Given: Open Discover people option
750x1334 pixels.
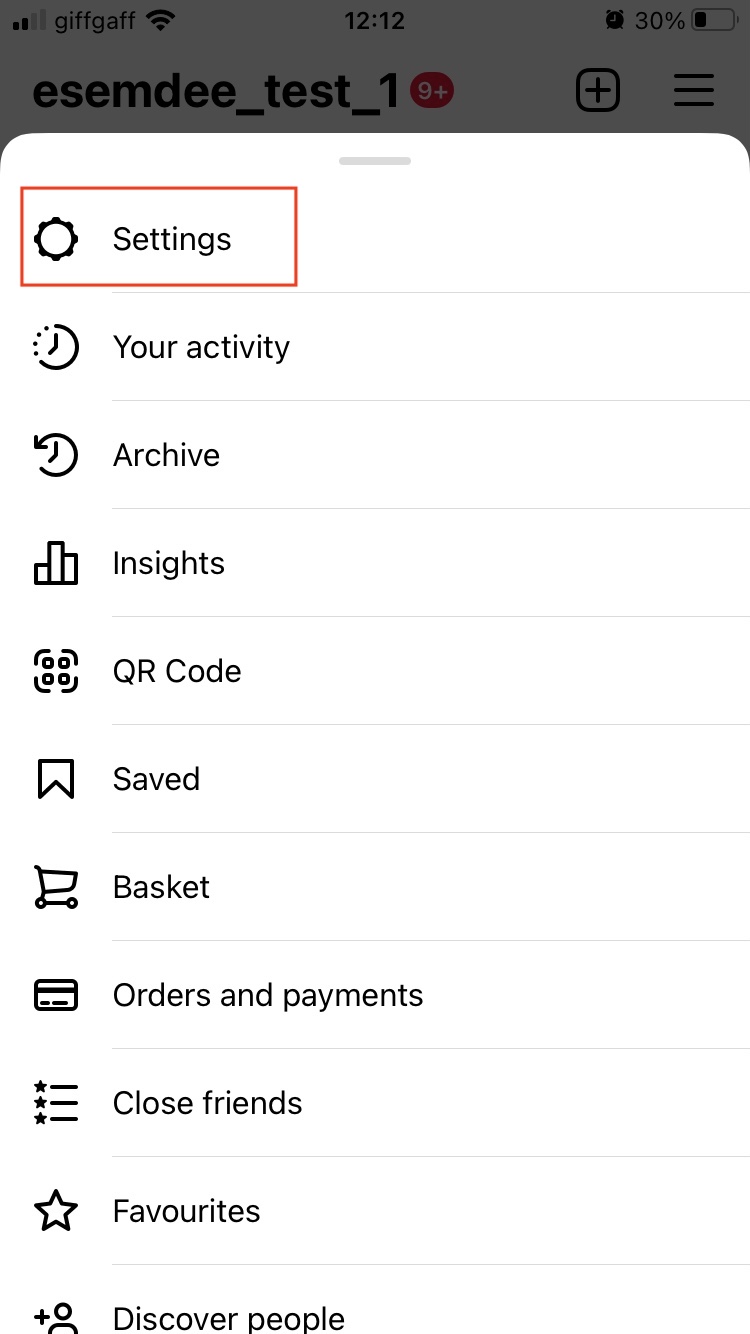Looking at the screenshot, I should click(228, 1318).
